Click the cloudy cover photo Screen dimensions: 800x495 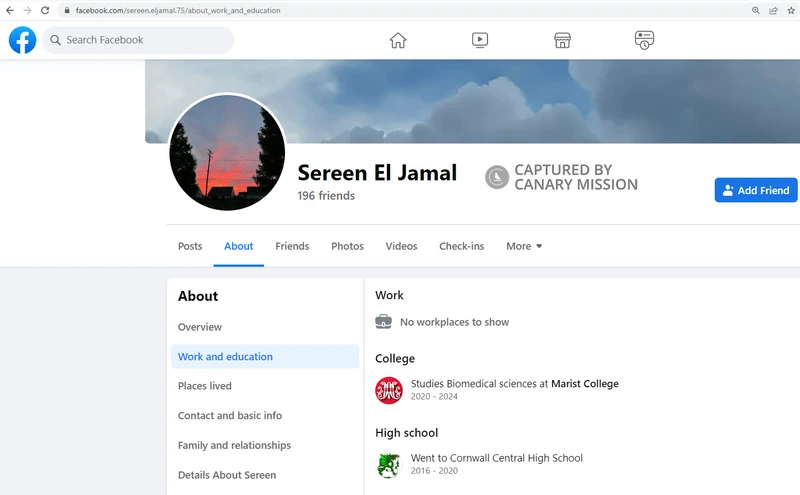point(472,101)
